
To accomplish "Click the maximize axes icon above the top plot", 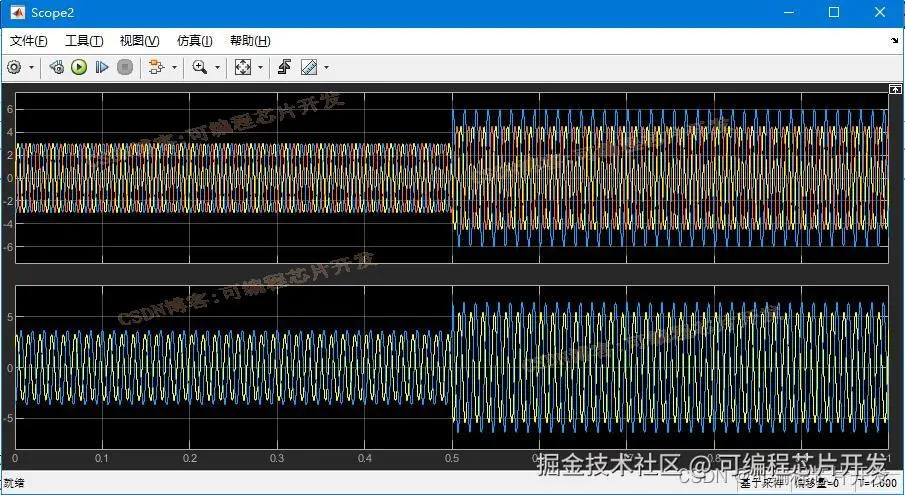I will (x=895, y=88).
